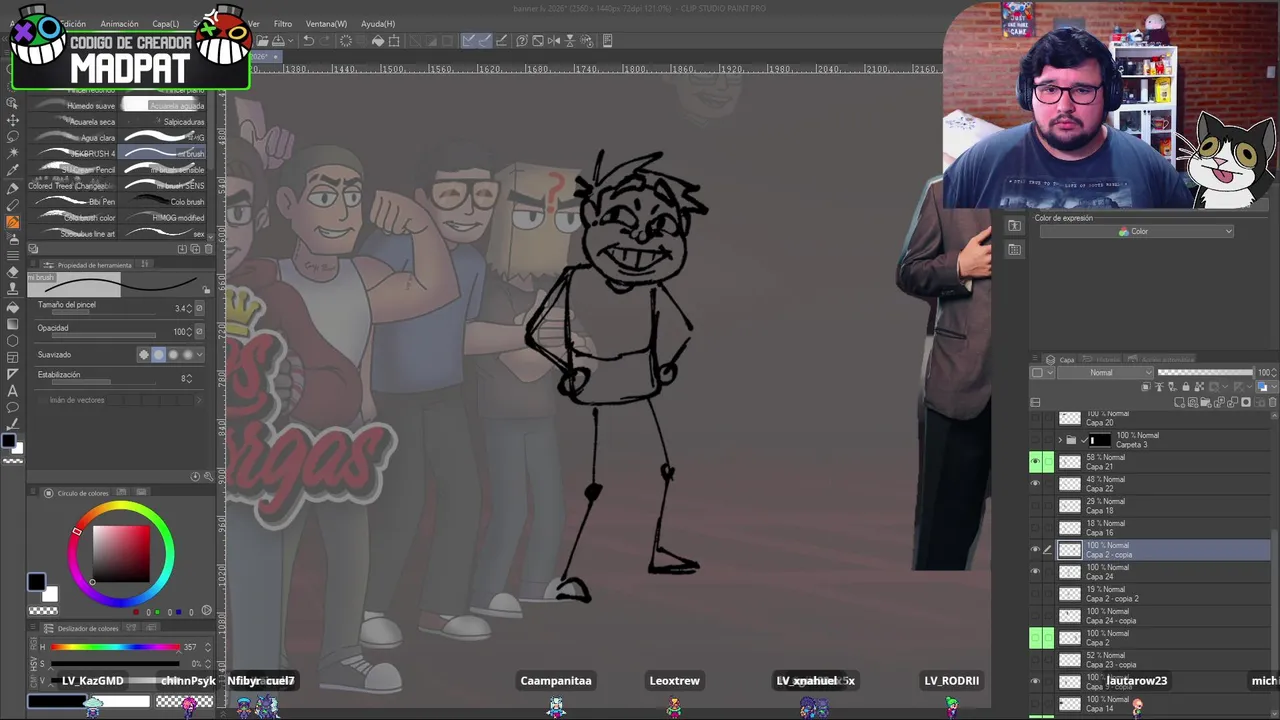
Task: Click the Flip horizontal icon in command bar
Action: click(x=554, y=41)
